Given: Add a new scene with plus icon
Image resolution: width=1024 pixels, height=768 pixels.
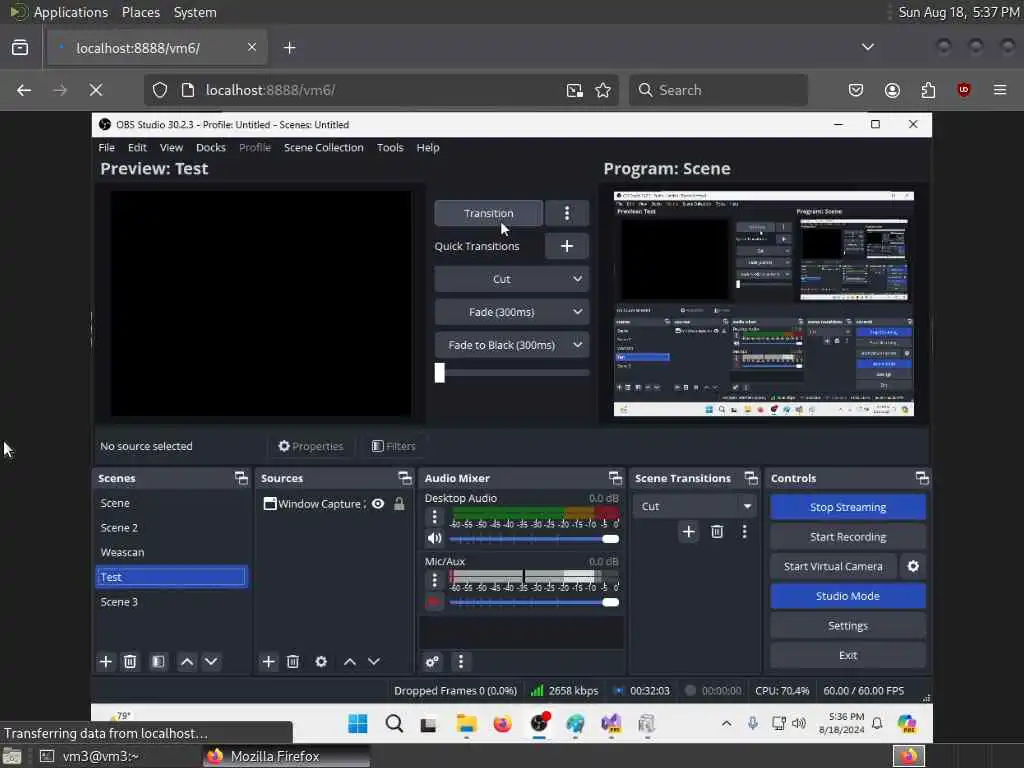Looking at the screenshot, I should 105,662.
